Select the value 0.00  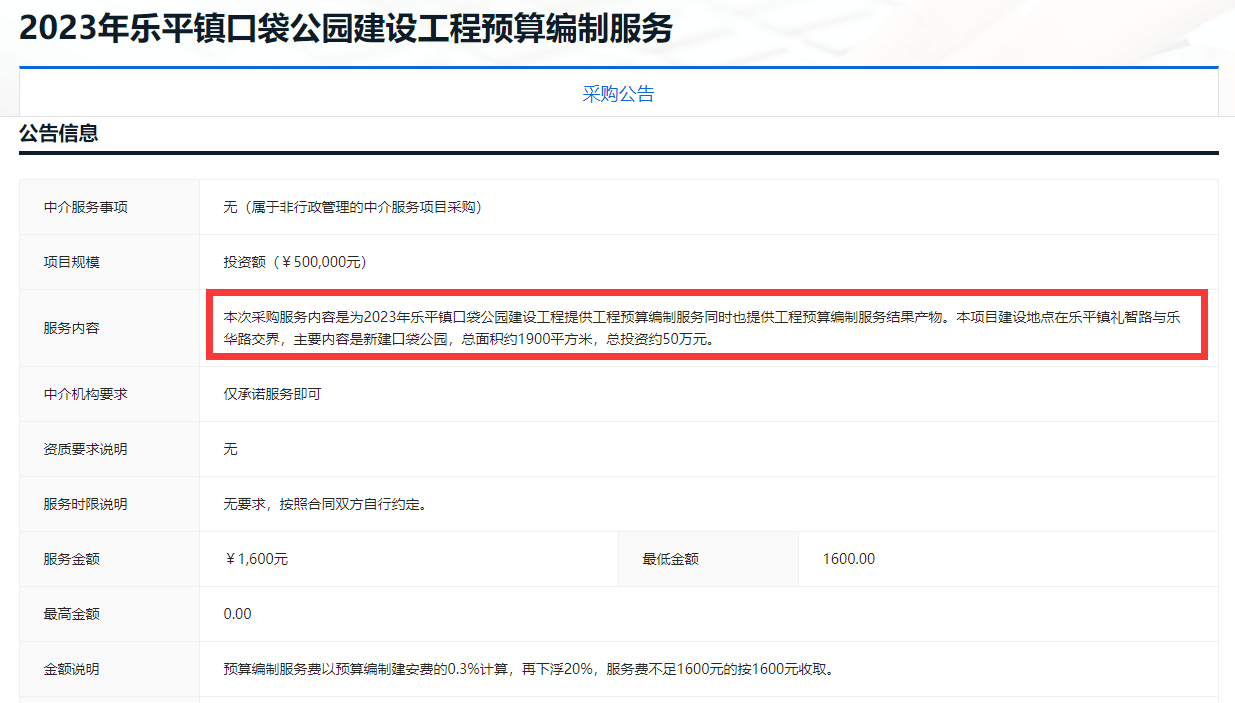tap(238, 614)
